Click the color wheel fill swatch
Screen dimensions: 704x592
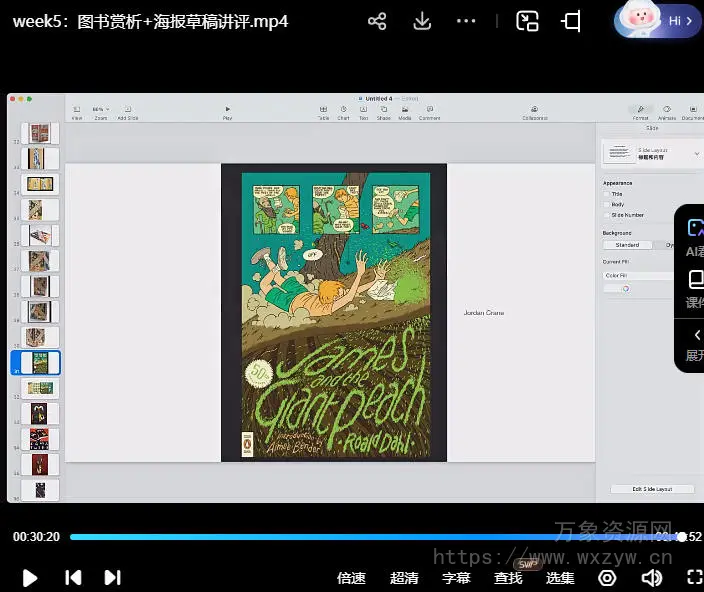tap(625, 289)
